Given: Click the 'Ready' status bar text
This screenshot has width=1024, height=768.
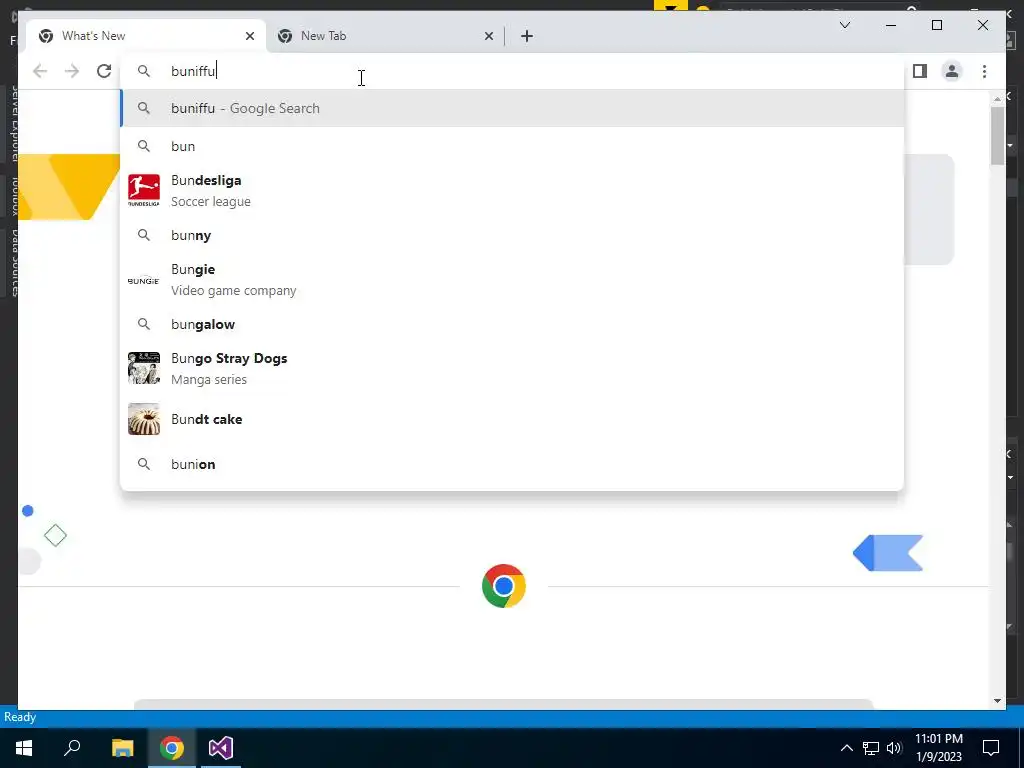Looking at the screenshot, I should [20, 717].
